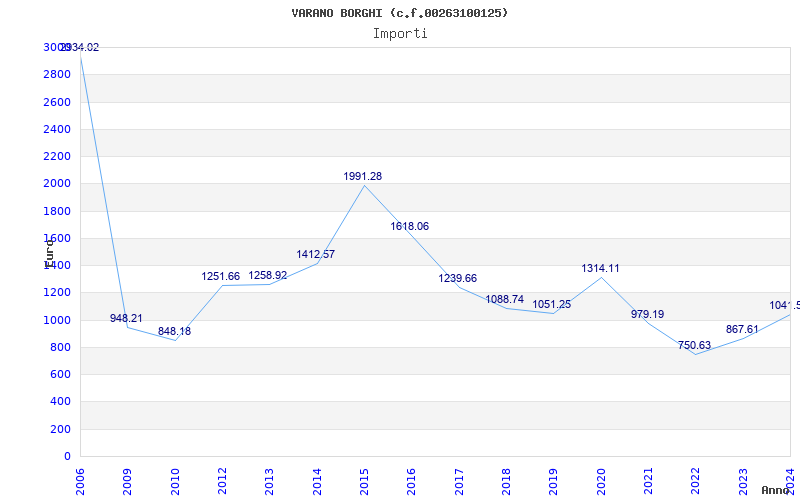Click the 2400 y-axis tick label
The image size is (800, 500).
tap(57, 130)
